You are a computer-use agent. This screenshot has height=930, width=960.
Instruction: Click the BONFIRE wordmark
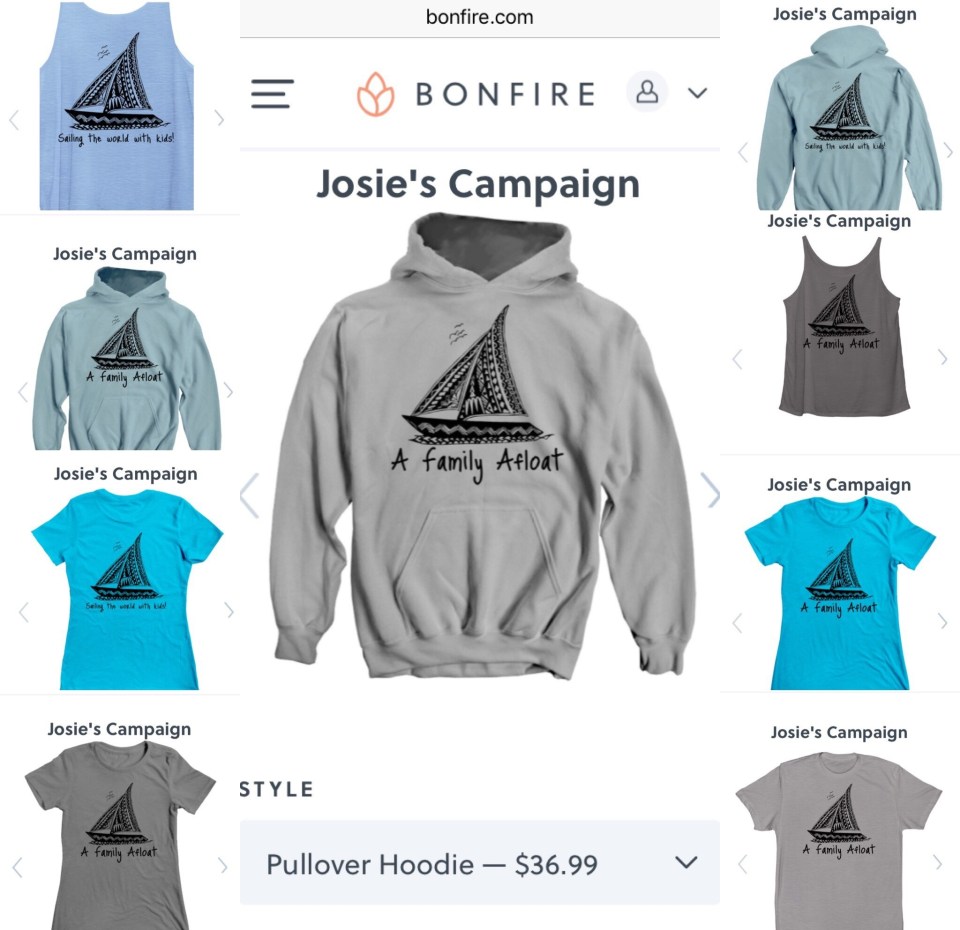tap(505, 94)
